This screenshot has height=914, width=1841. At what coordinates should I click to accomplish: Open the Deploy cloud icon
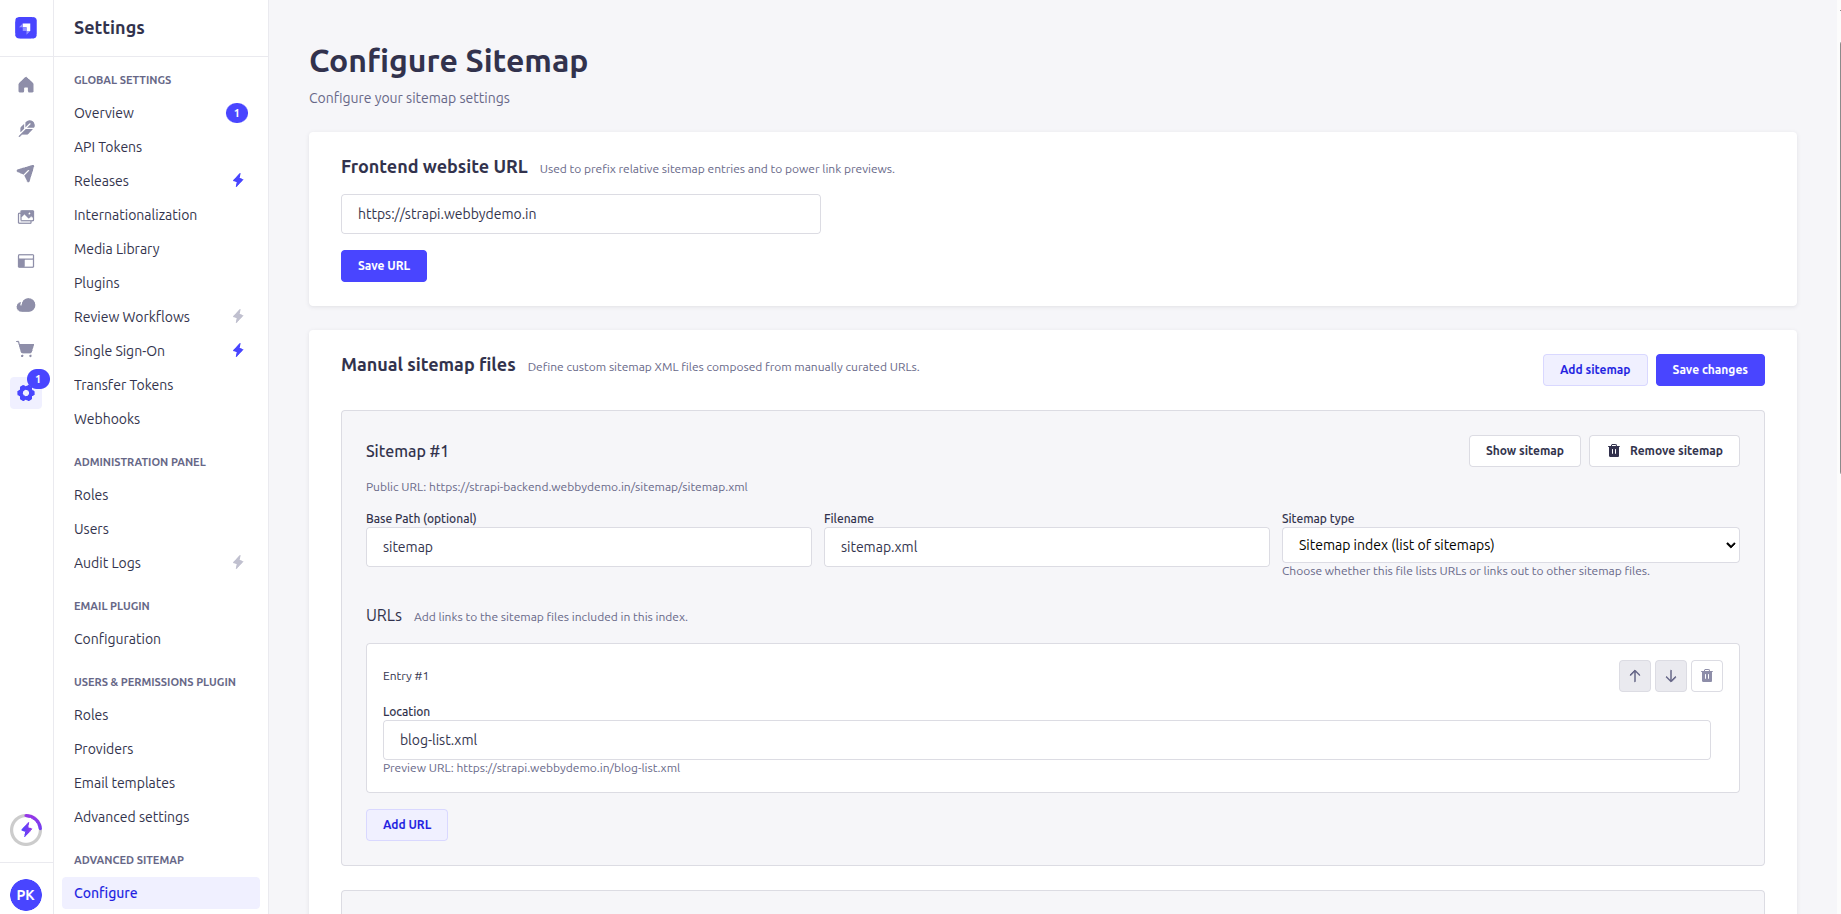coord(26,305)
